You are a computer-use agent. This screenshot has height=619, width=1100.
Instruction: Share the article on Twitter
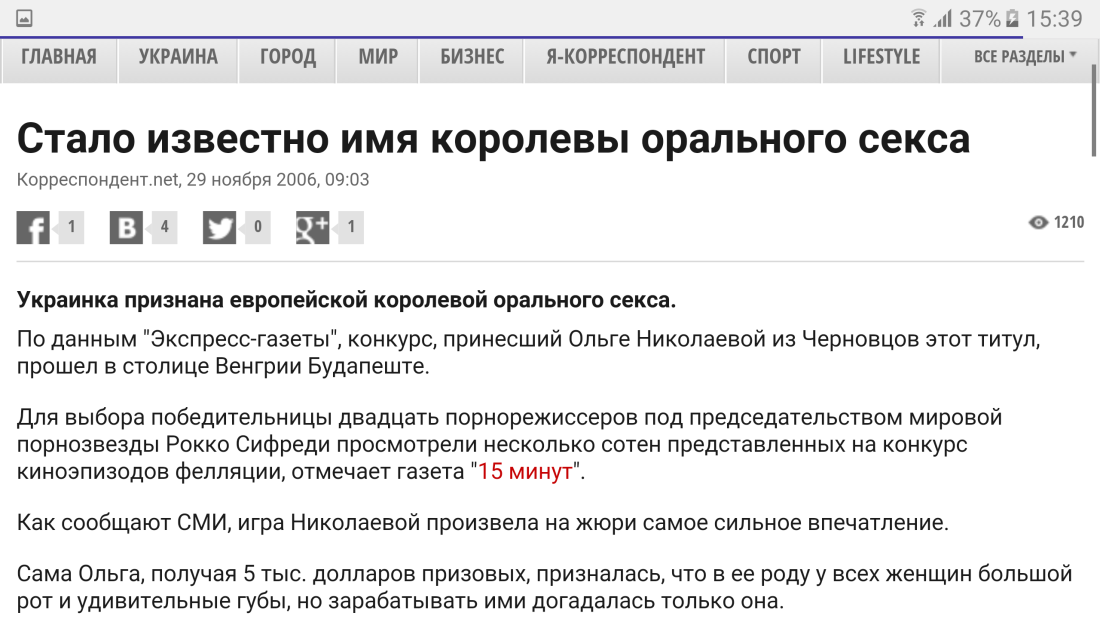click(222, 227)
